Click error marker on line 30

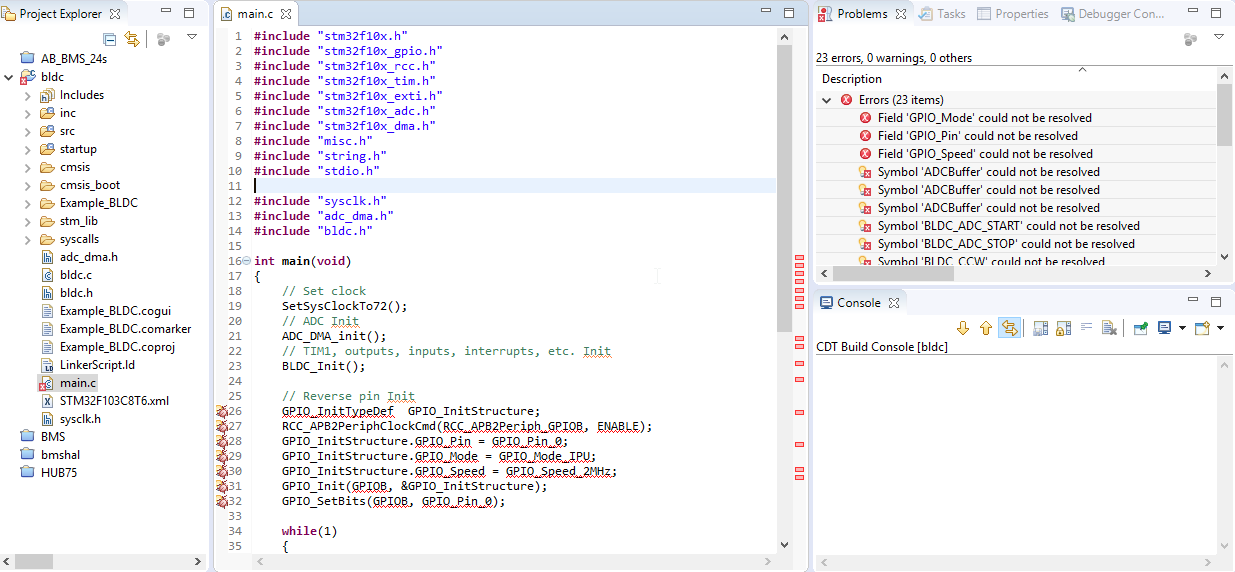[222, 471]
